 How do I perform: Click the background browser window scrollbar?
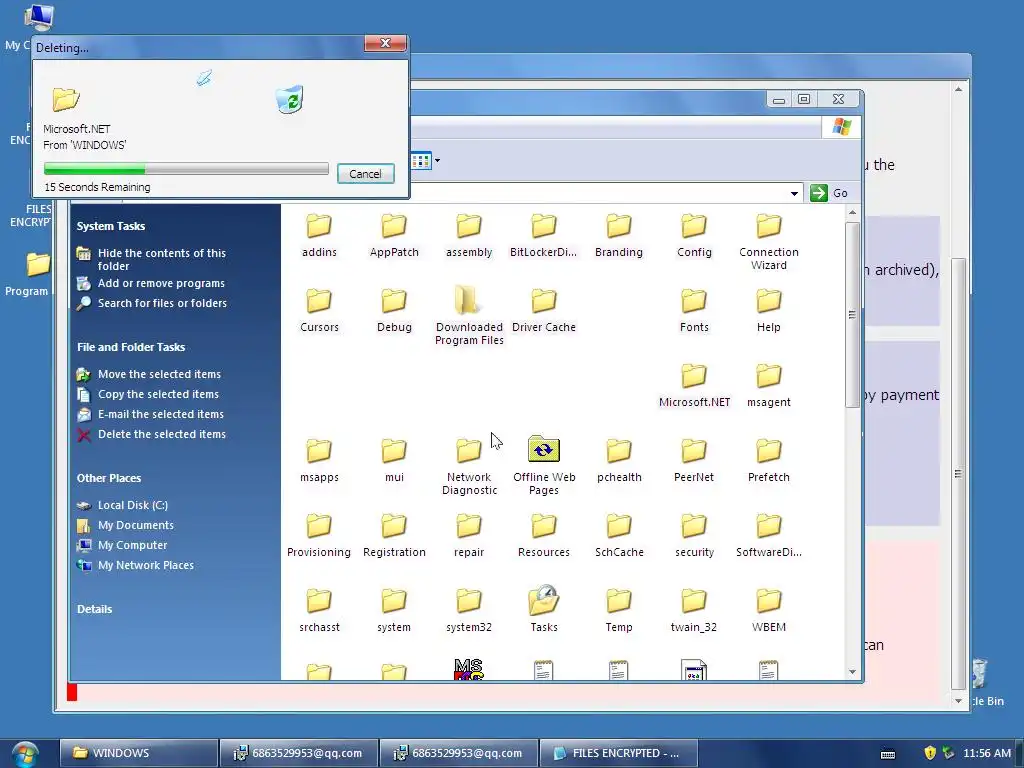pos(958,473)
